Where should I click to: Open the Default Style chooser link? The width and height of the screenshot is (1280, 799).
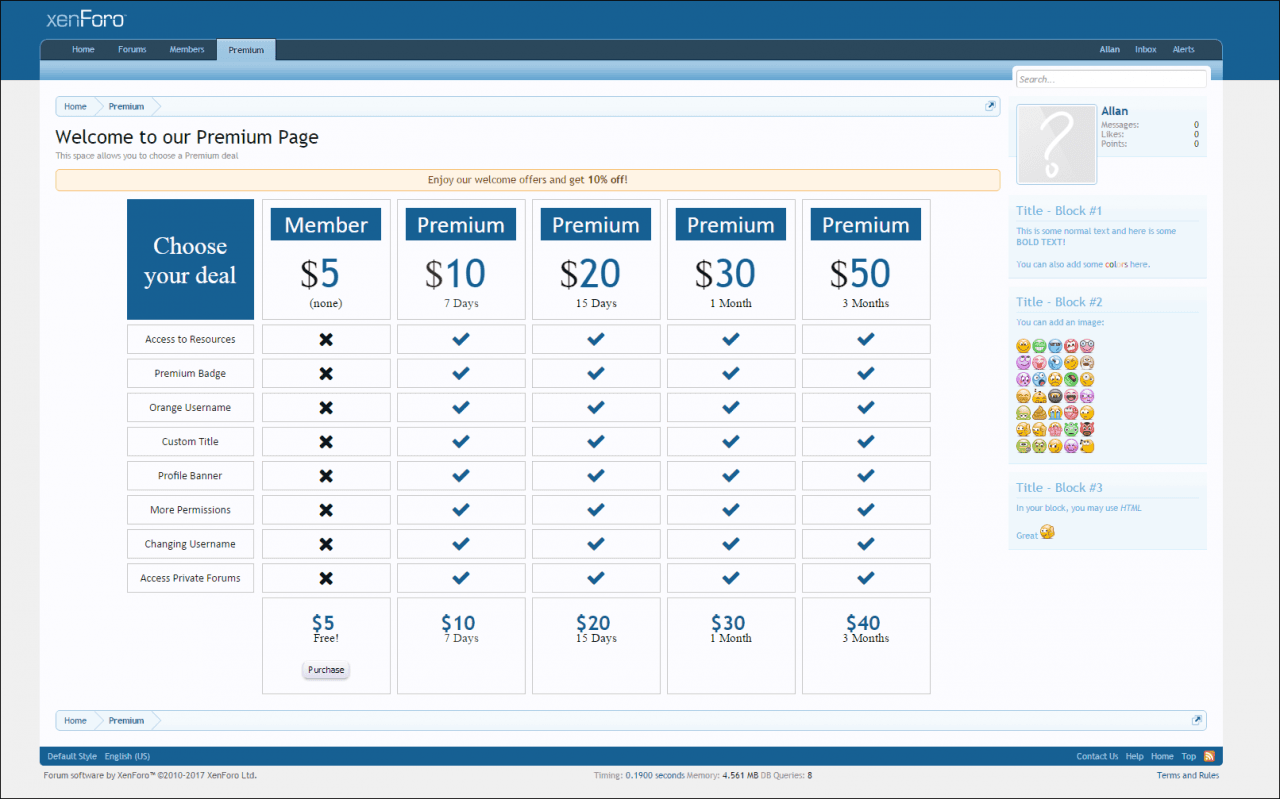[72, 756]
